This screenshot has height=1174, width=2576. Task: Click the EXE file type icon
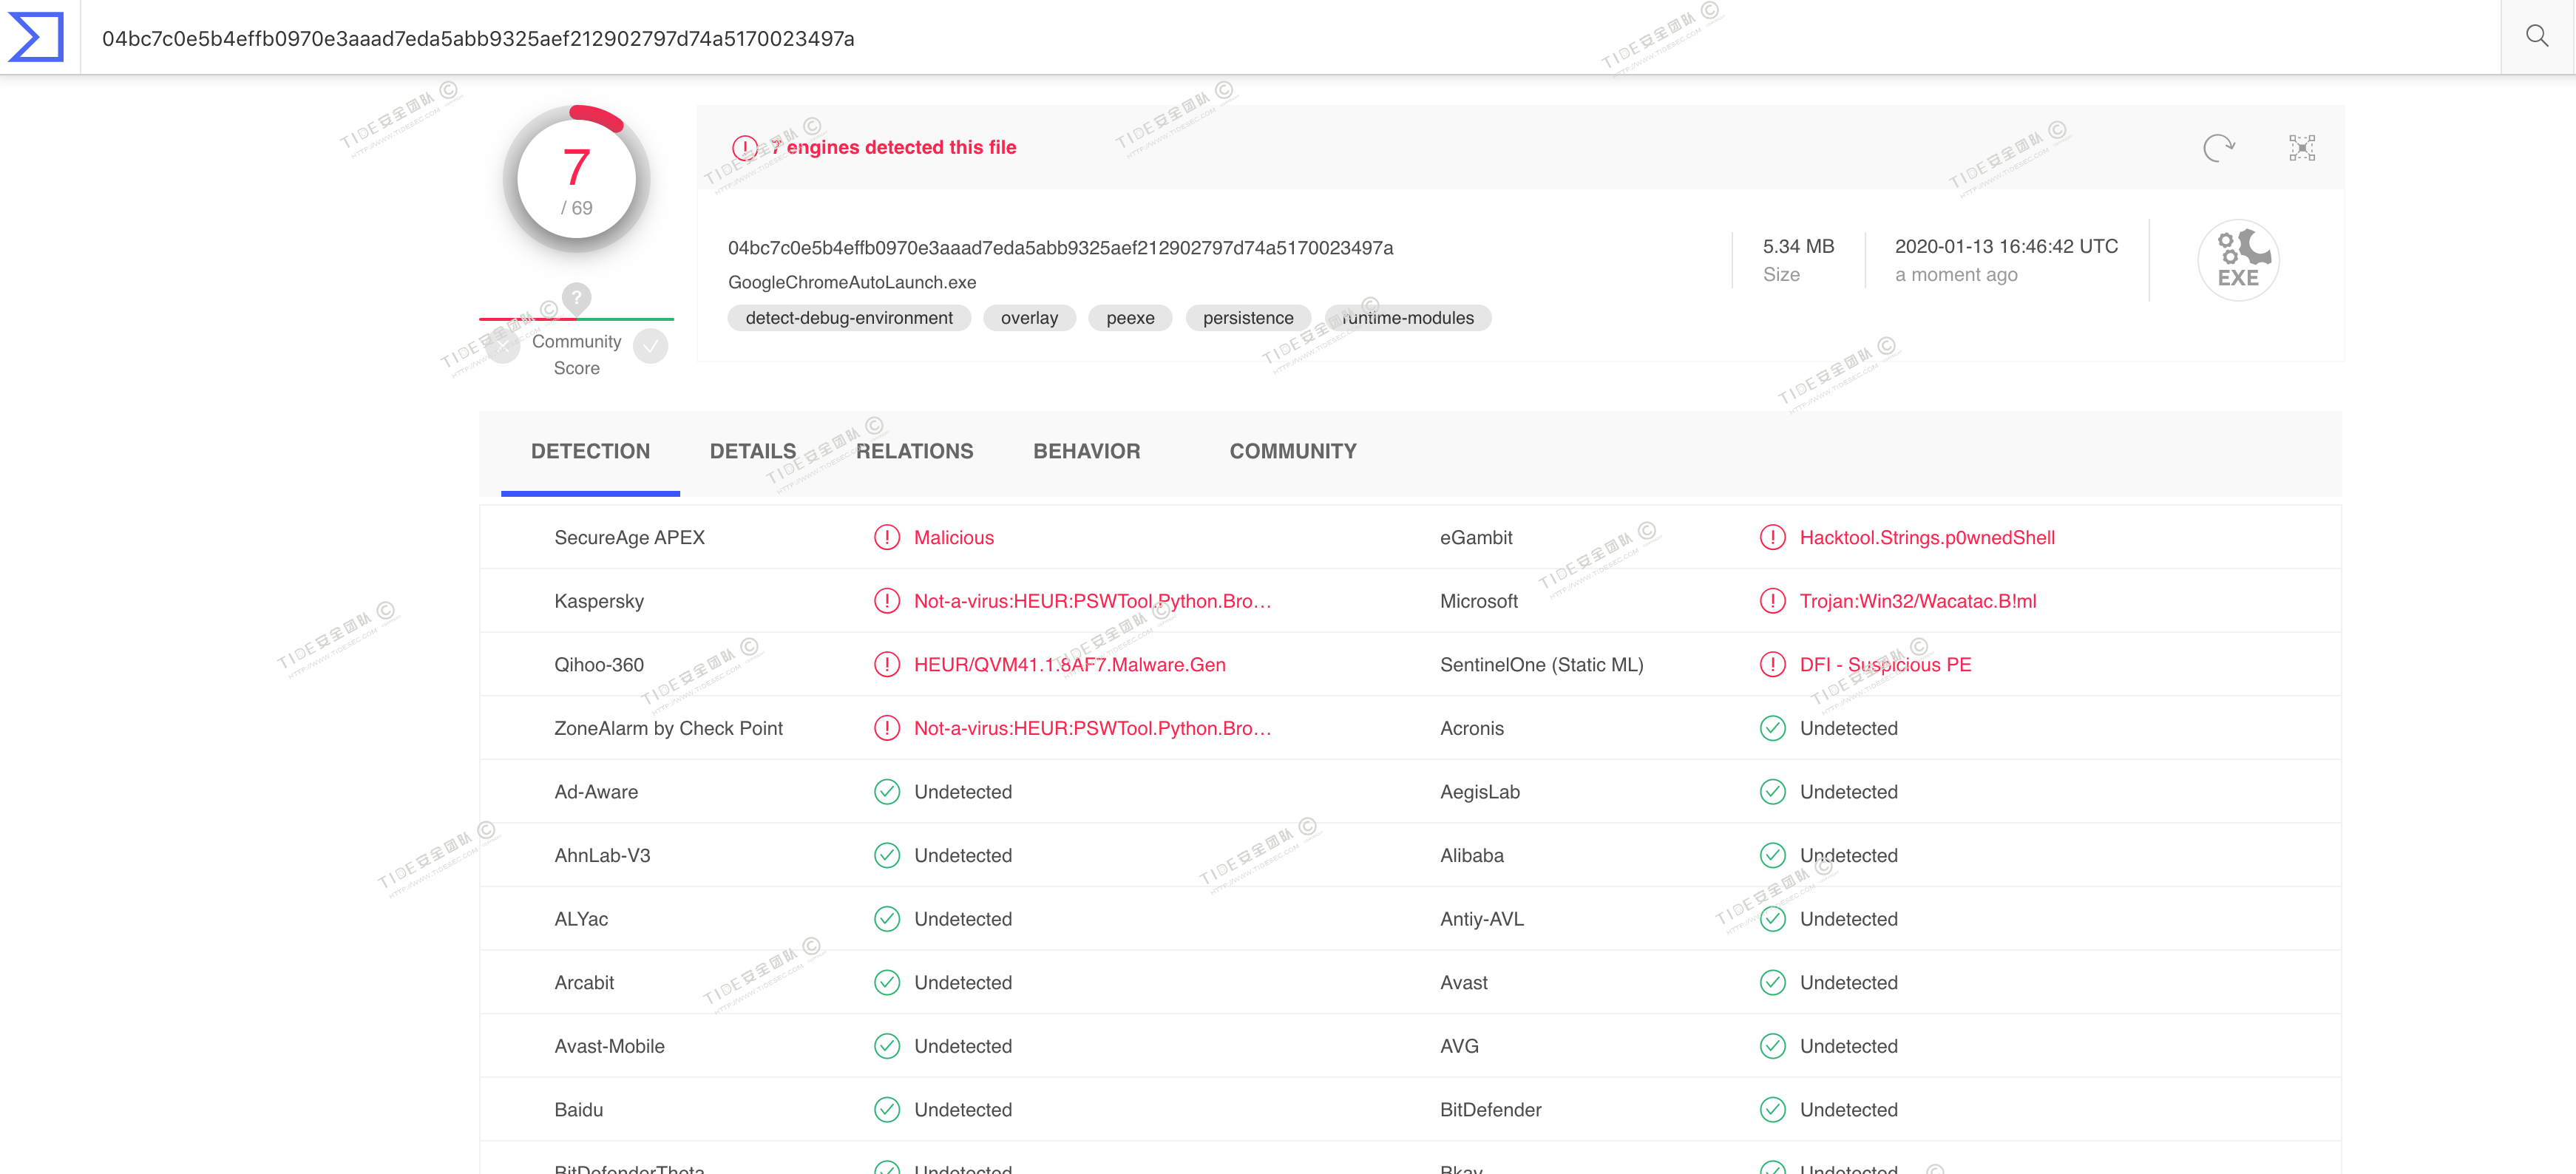coord(2237,260)
